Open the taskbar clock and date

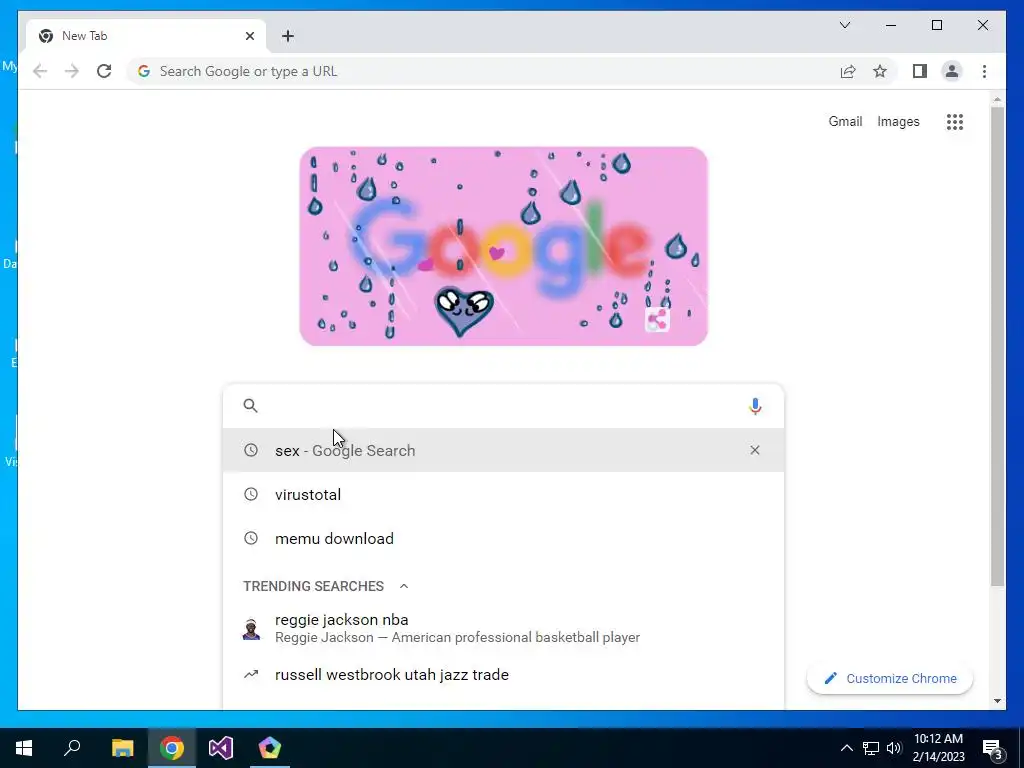click(938, 748)
